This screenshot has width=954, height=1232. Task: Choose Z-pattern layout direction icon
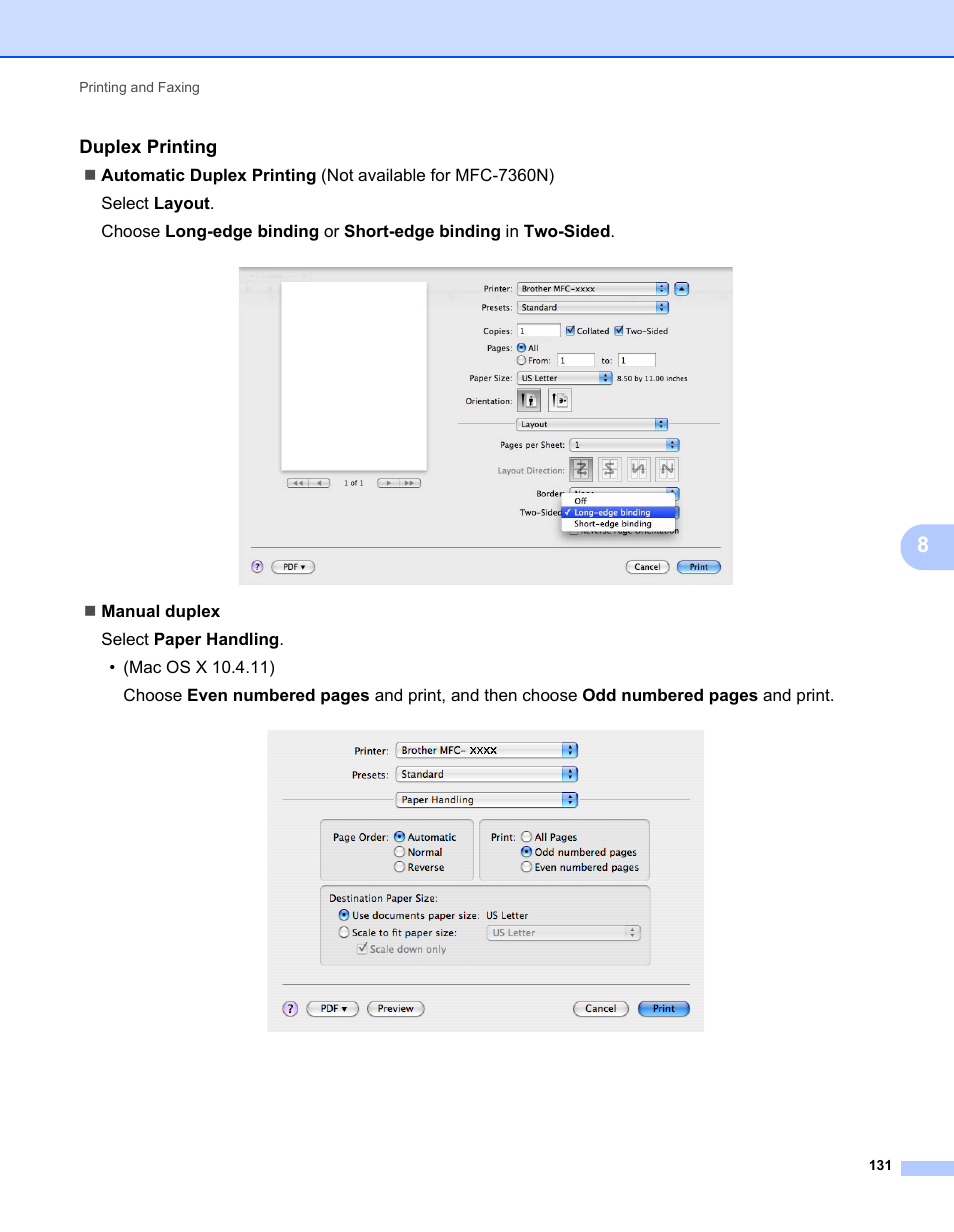[x=581, y=469]
